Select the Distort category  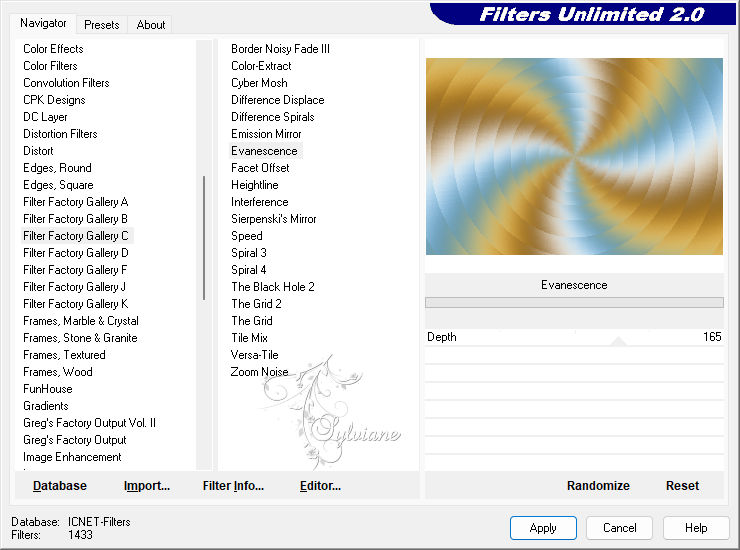tap(38, 151)
